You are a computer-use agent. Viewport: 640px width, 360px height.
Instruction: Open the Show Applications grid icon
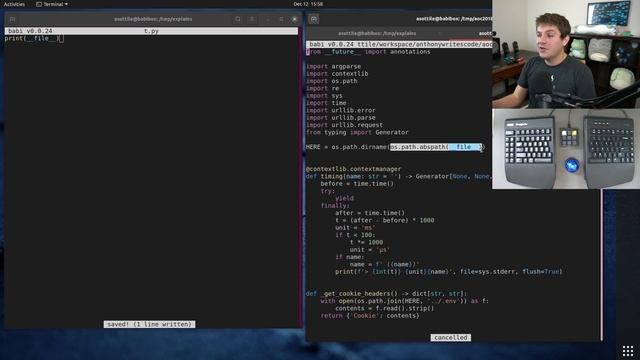[x=628, y=350]
